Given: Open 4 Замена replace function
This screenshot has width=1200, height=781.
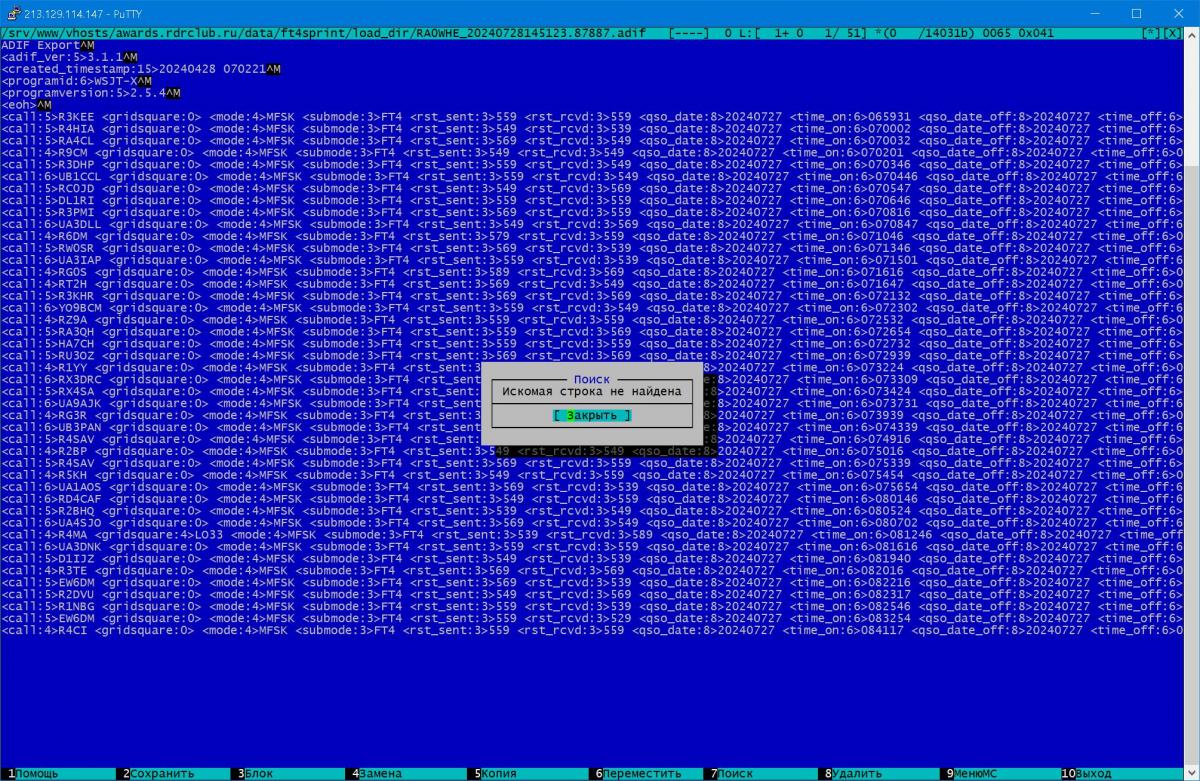Looking at the screenshot, I should coord(380,773).
